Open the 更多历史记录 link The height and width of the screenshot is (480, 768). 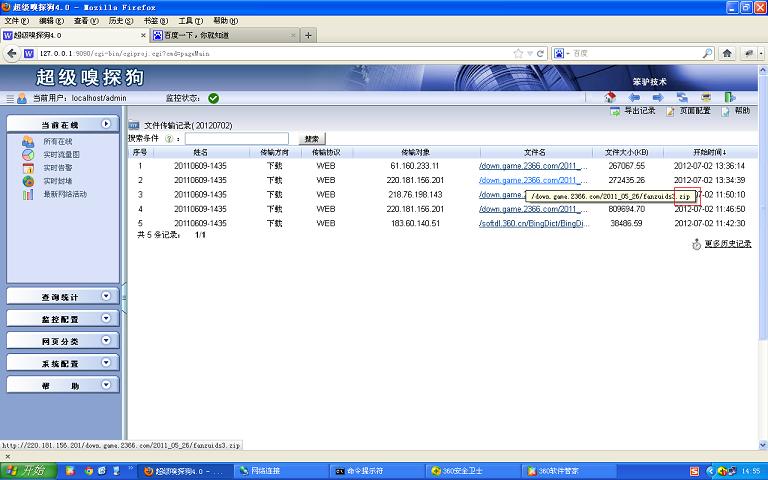point(727,244)
